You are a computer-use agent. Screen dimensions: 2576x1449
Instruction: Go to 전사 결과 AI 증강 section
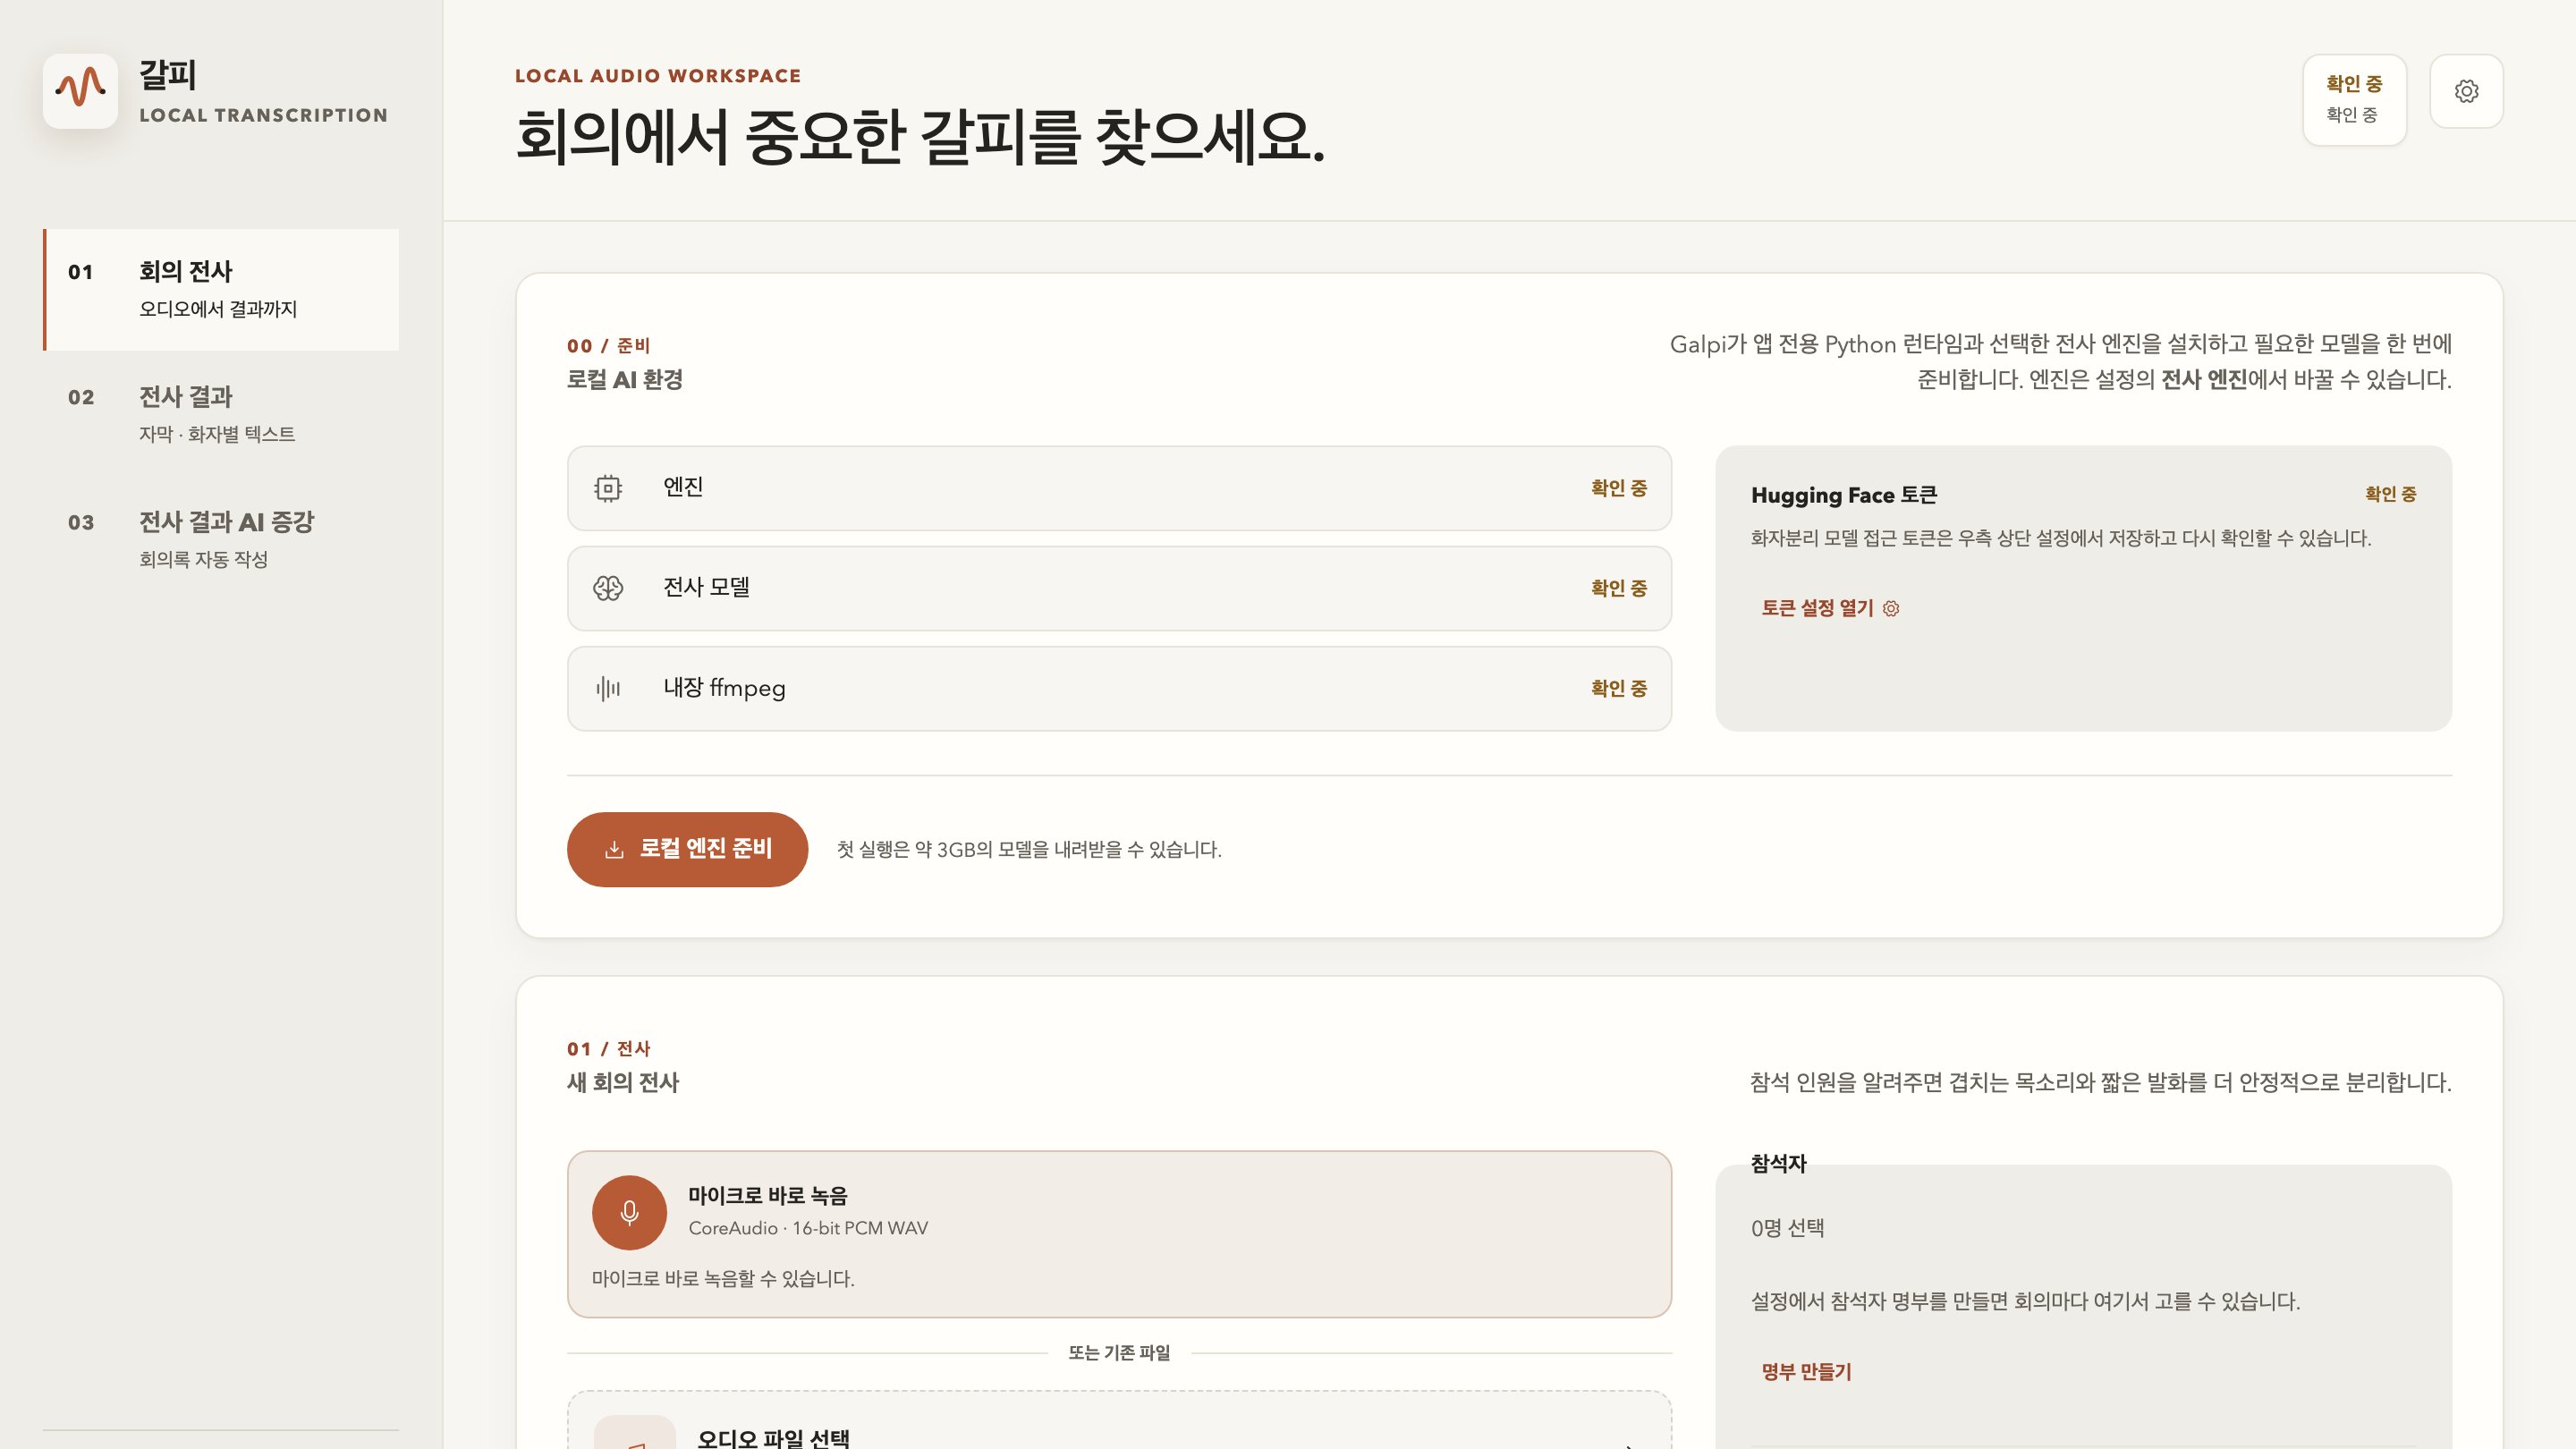tap(221, 539)
